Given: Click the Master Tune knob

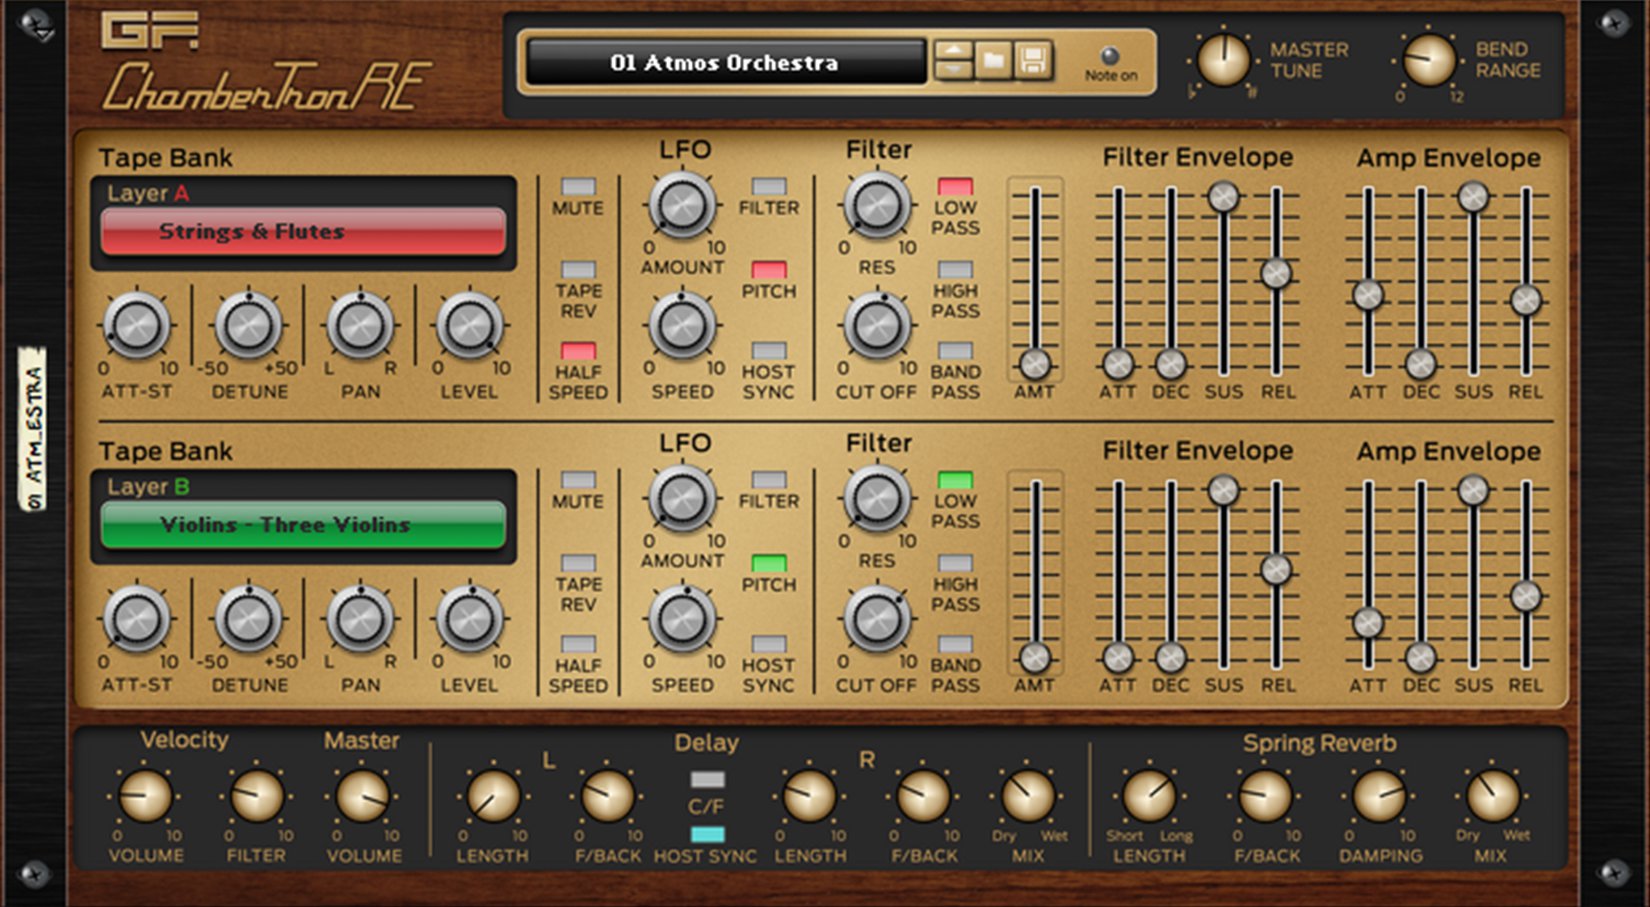Looking at the screenshot, I should 1223,60.
